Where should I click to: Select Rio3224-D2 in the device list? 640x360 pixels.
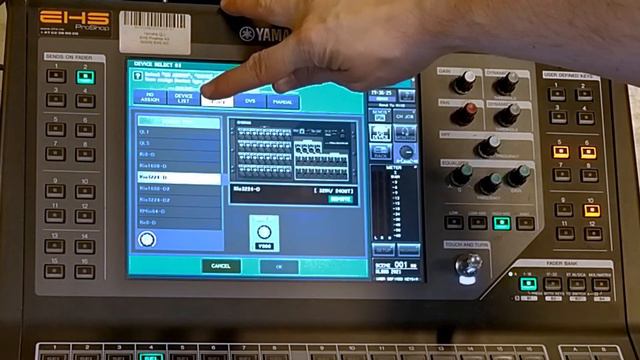pos(180,200)
